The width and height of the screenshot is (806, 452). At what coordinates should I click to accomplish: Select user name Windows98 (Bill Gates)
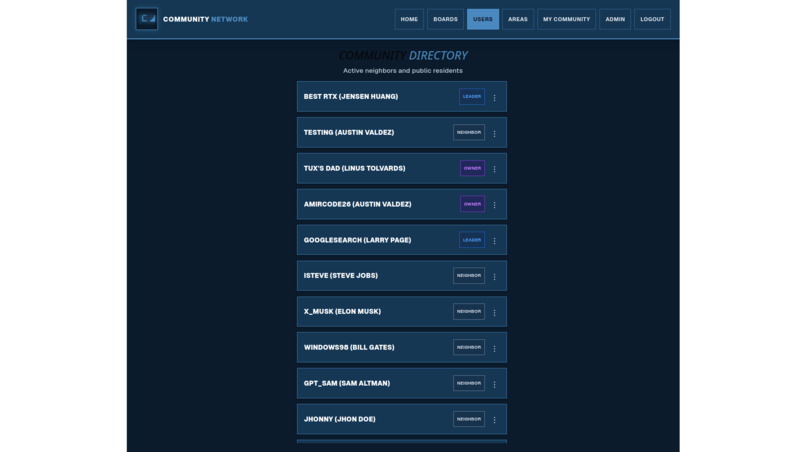click(349, 348)
